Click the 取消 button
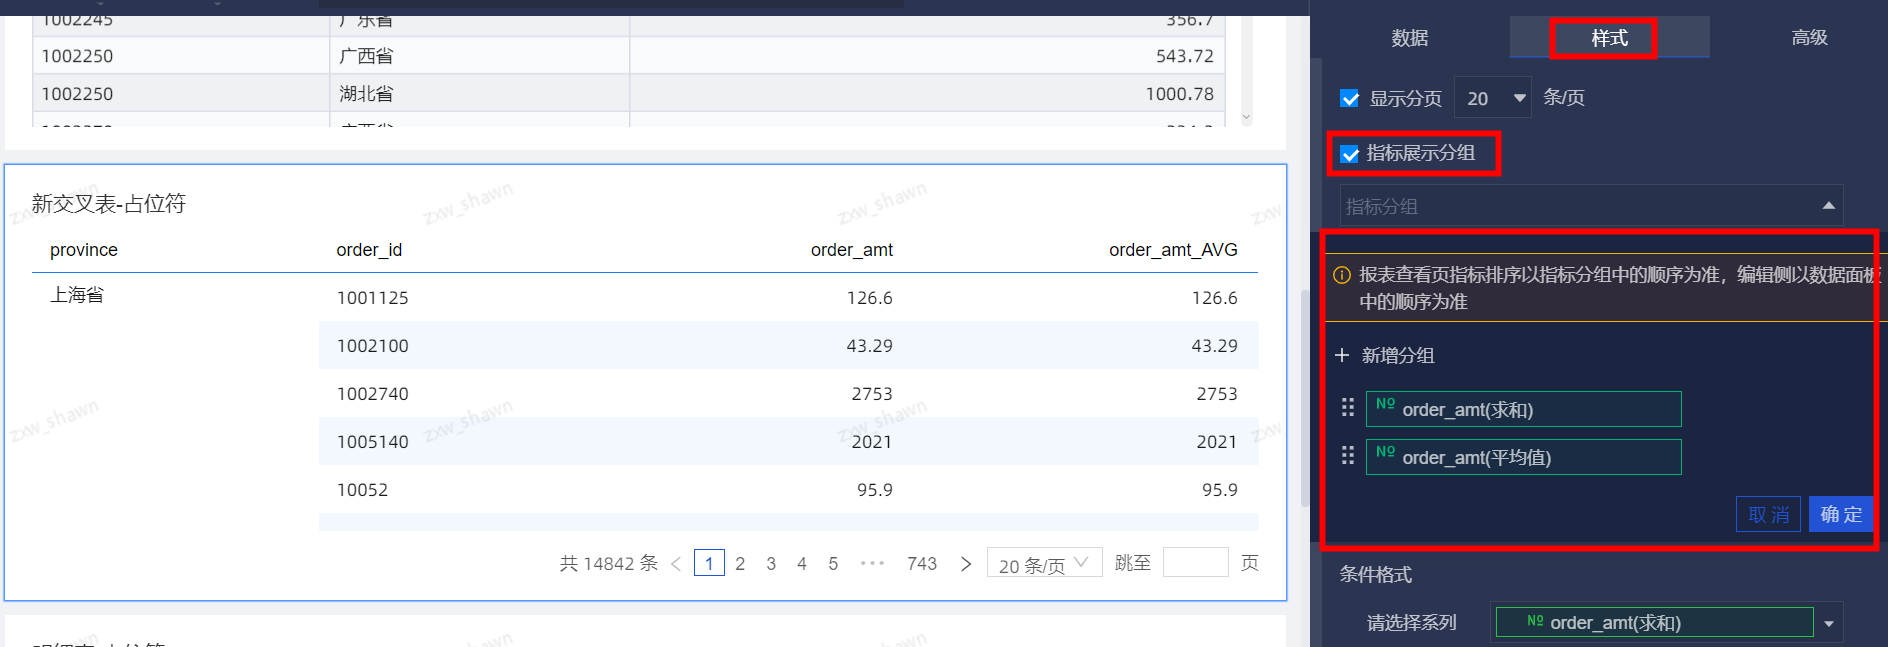Image resolution: width=1888 pixels, height=647 pixels. pos(1768,514)
